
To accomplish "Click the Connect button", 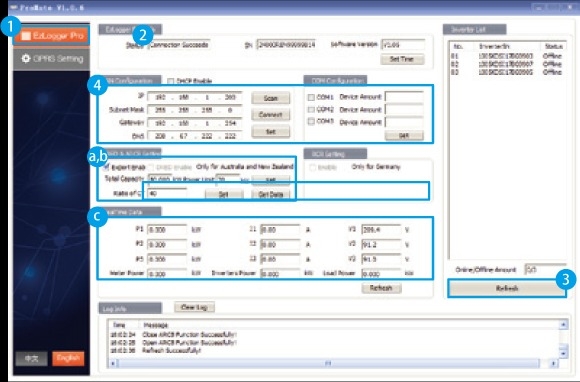I will (270, 115).
